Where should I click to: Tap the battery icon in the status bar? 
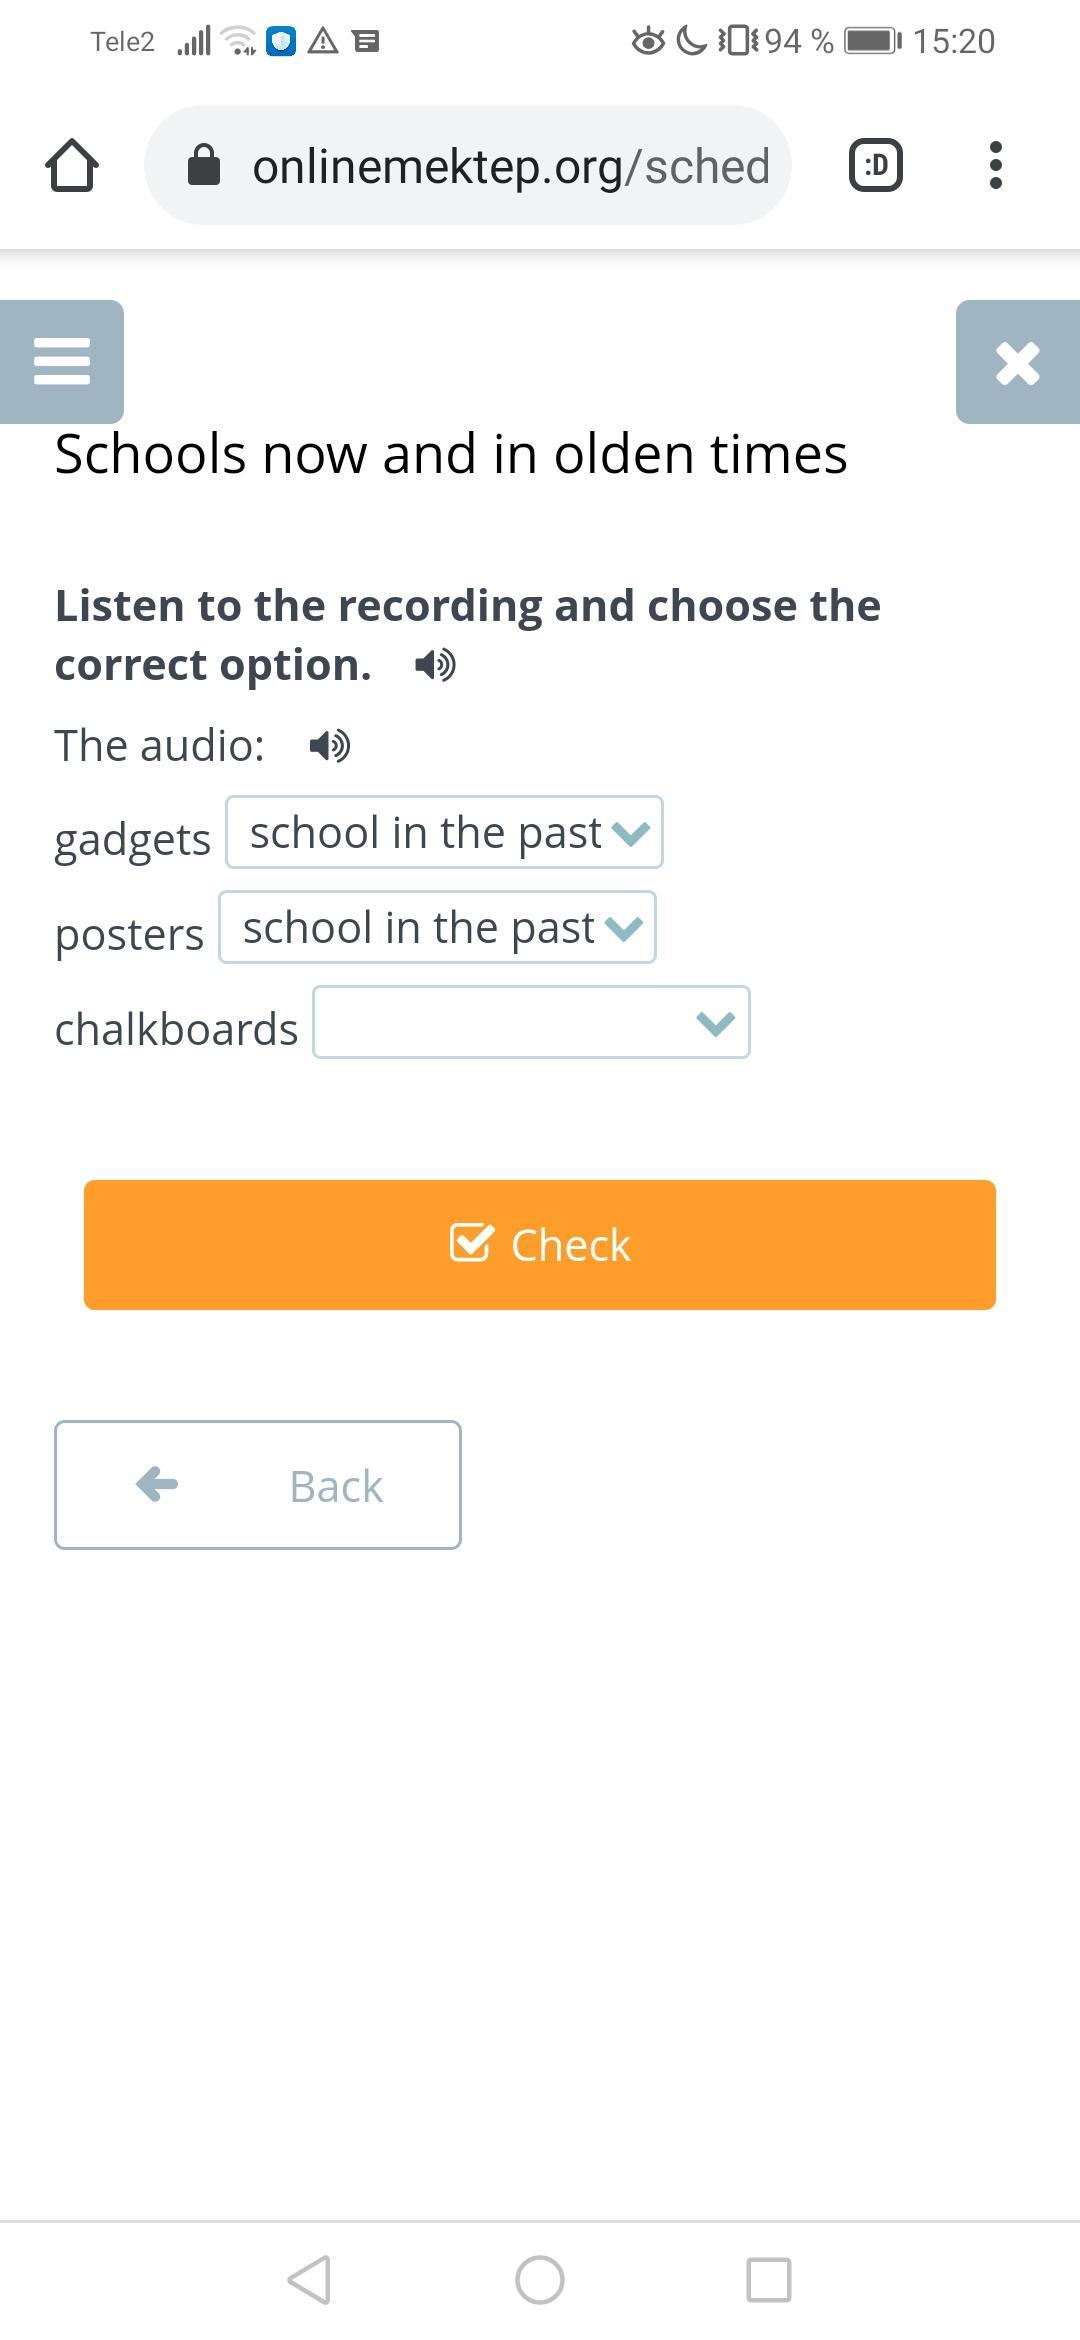tap(872, 41)
